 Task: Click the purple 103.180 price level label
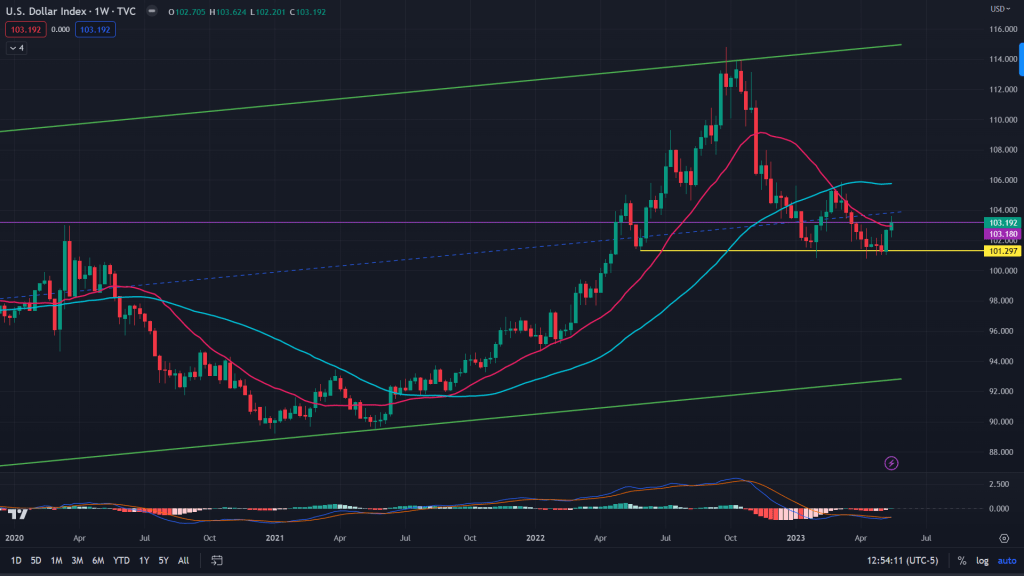1002,234
